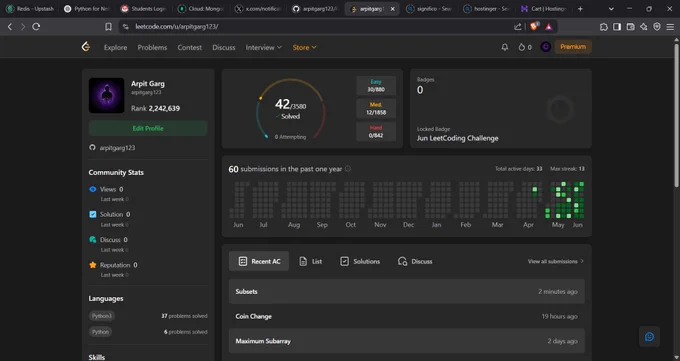This screenshot has width=680, height=361.
Task: Open the View all submissions link
Action: pyautogui.click(x=556, y=261)
